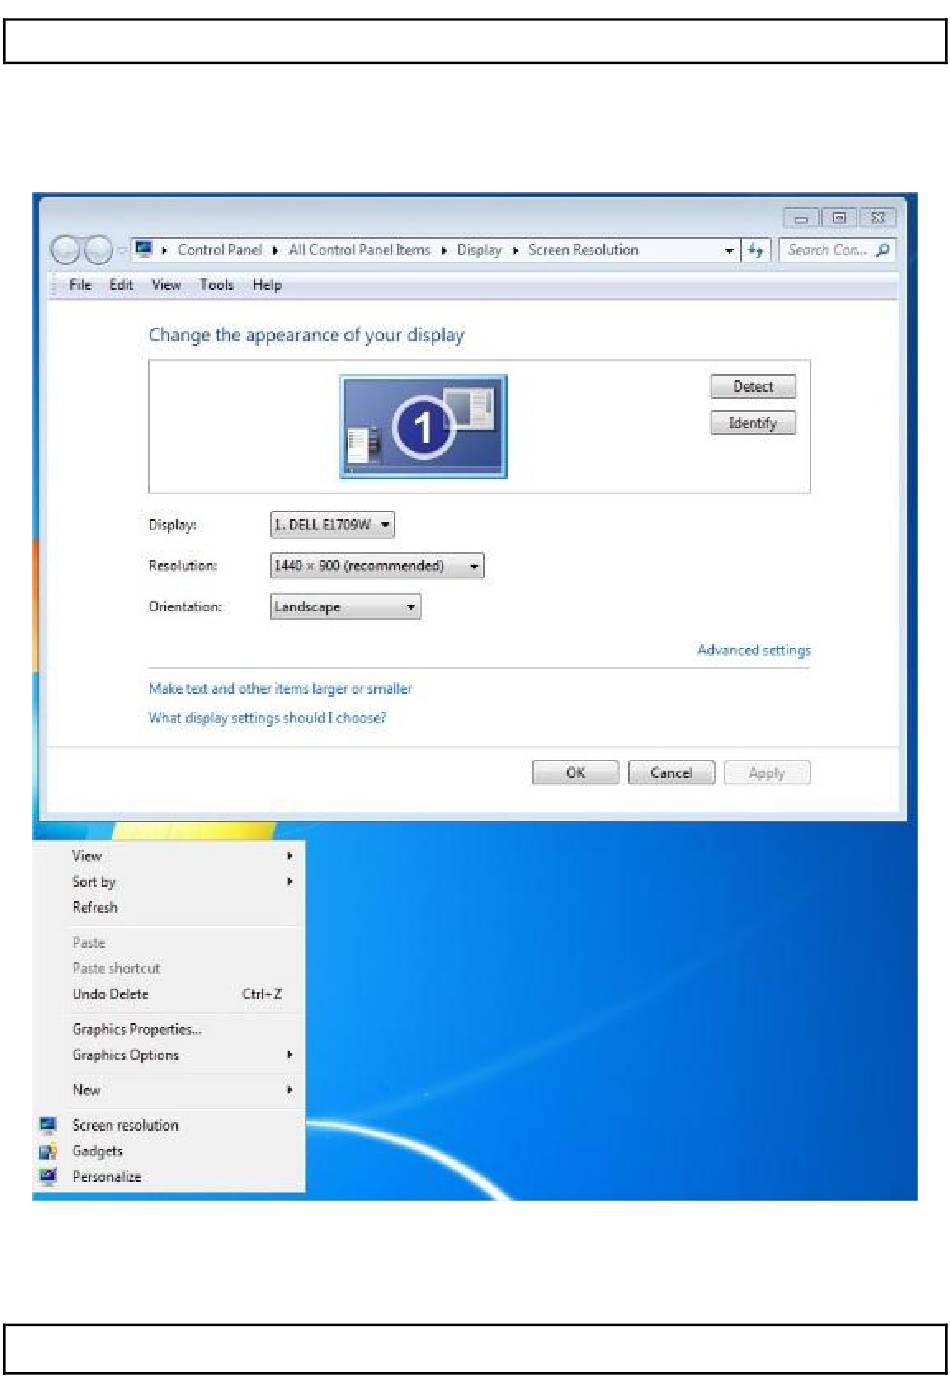Click the search magnifier icon

[882, 250]
